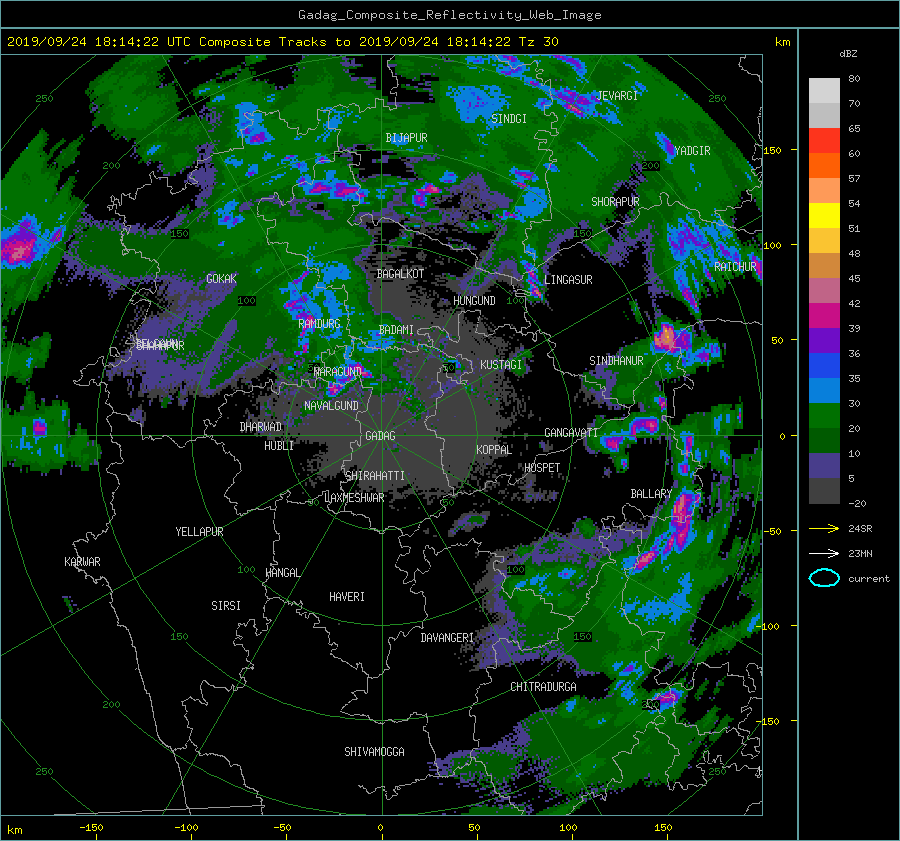
Task: Click the red 60 dBZ color swatch
Action: point(824,141)
